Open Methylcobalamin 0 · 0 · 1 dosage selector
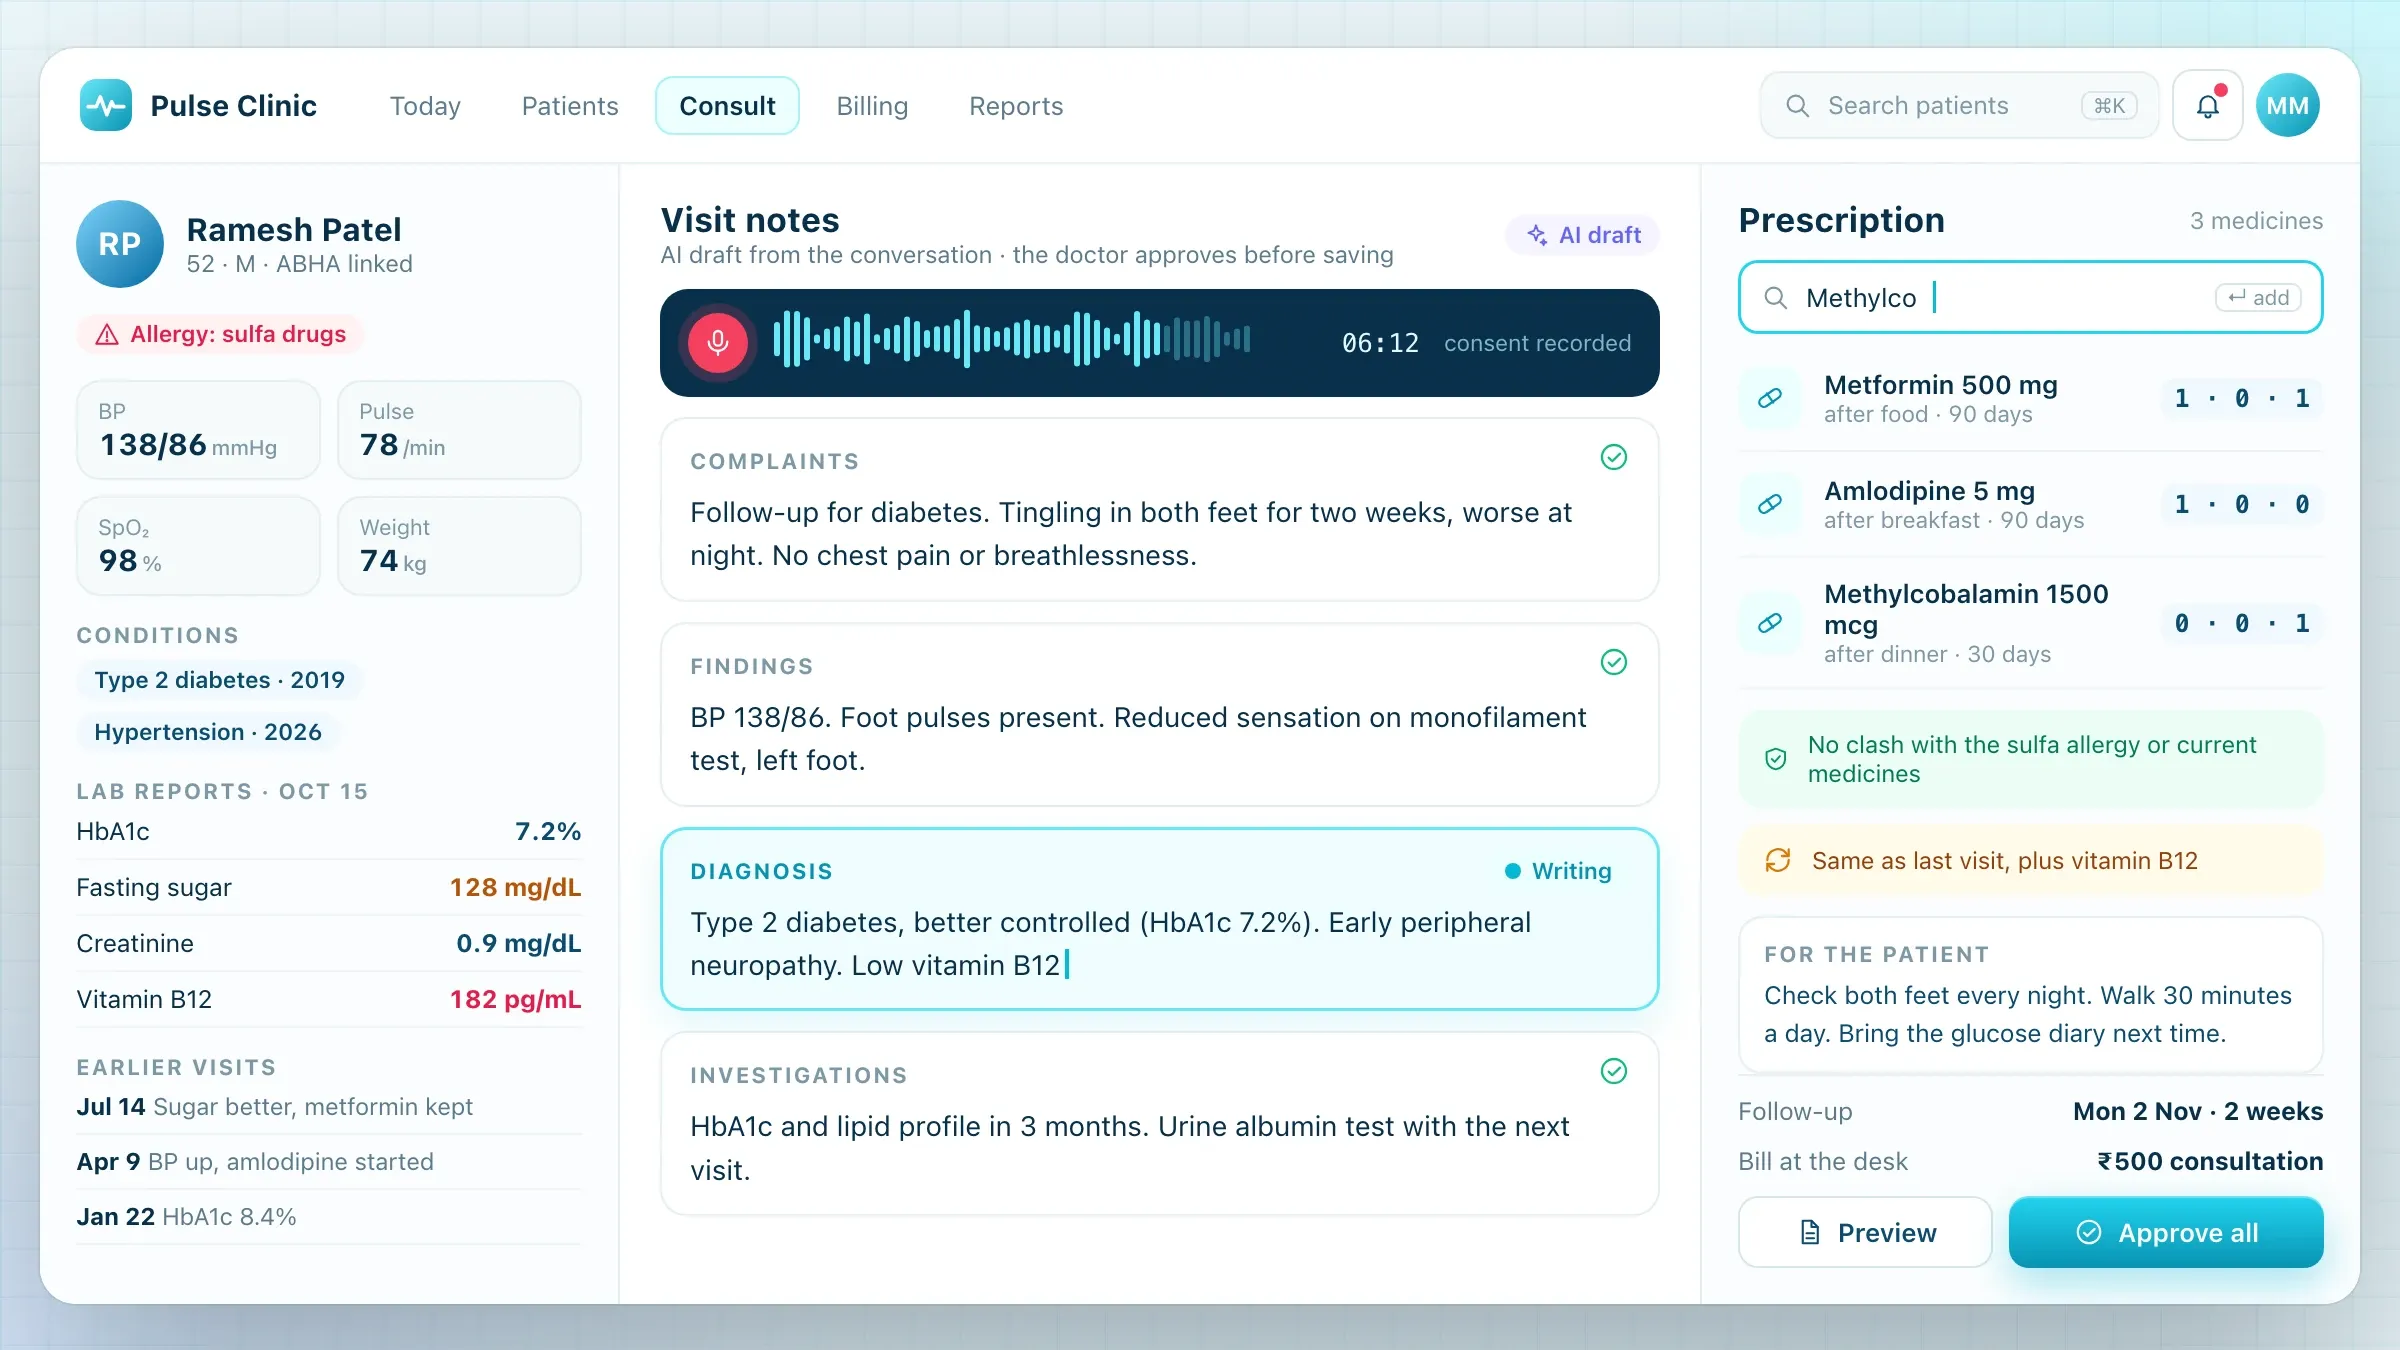2400x1350 pixels. click(2242, 623)
